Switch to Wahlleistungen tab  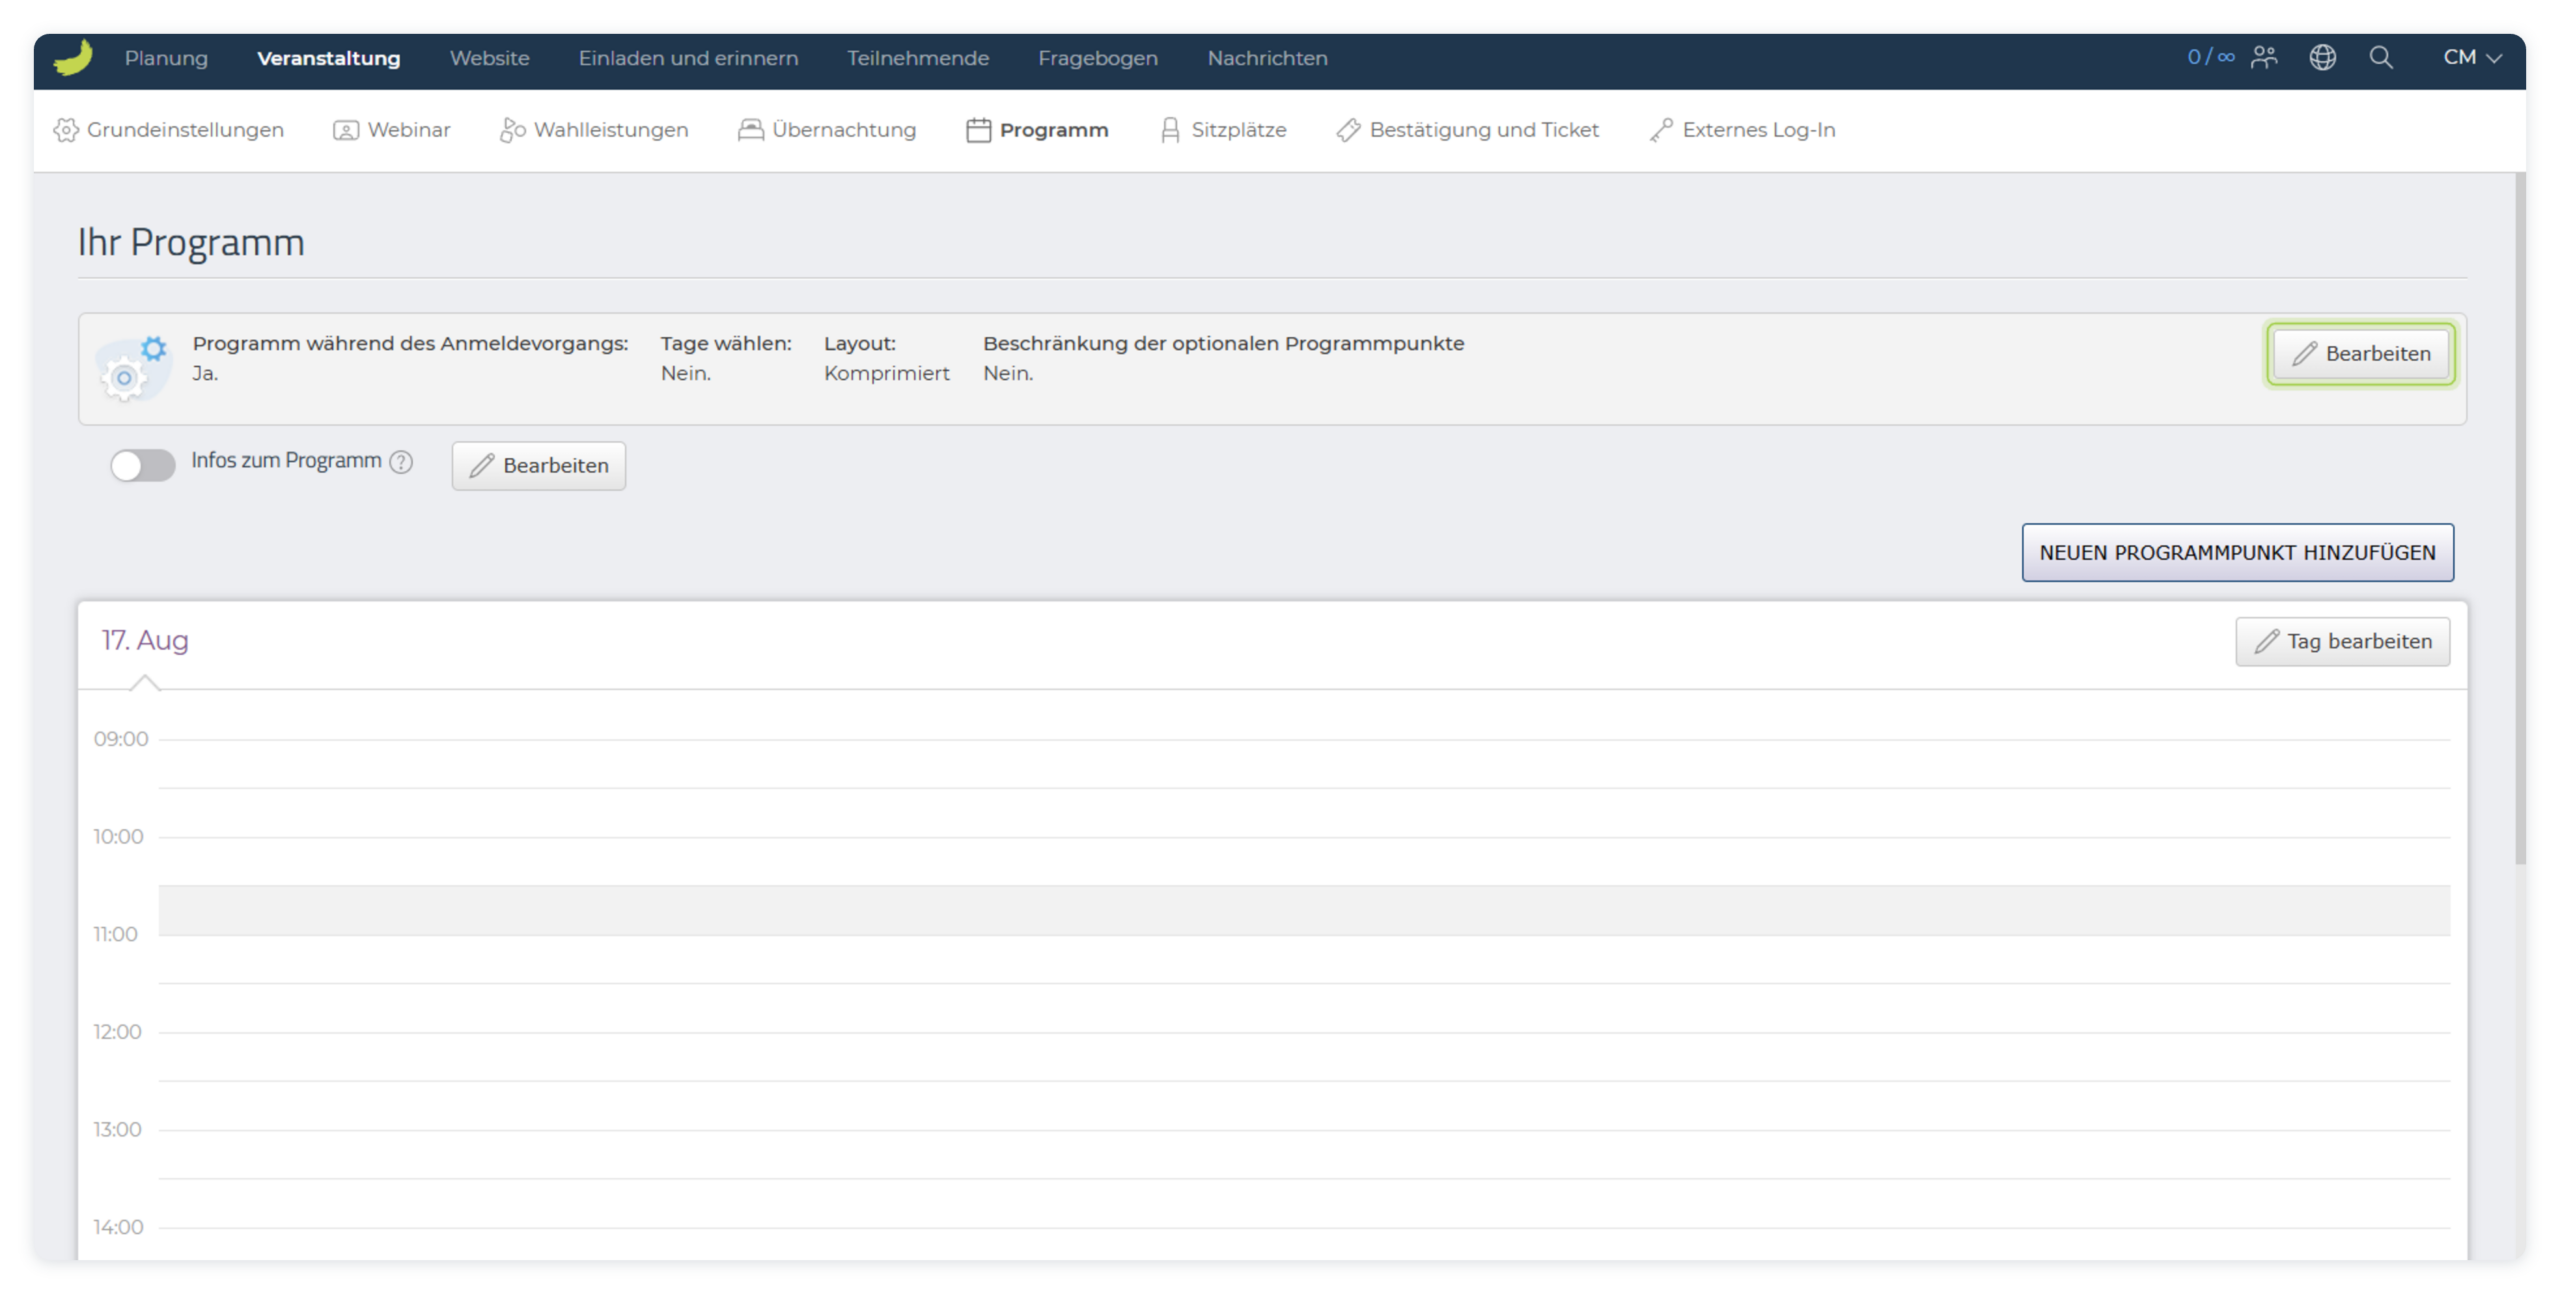click(594, 130)
